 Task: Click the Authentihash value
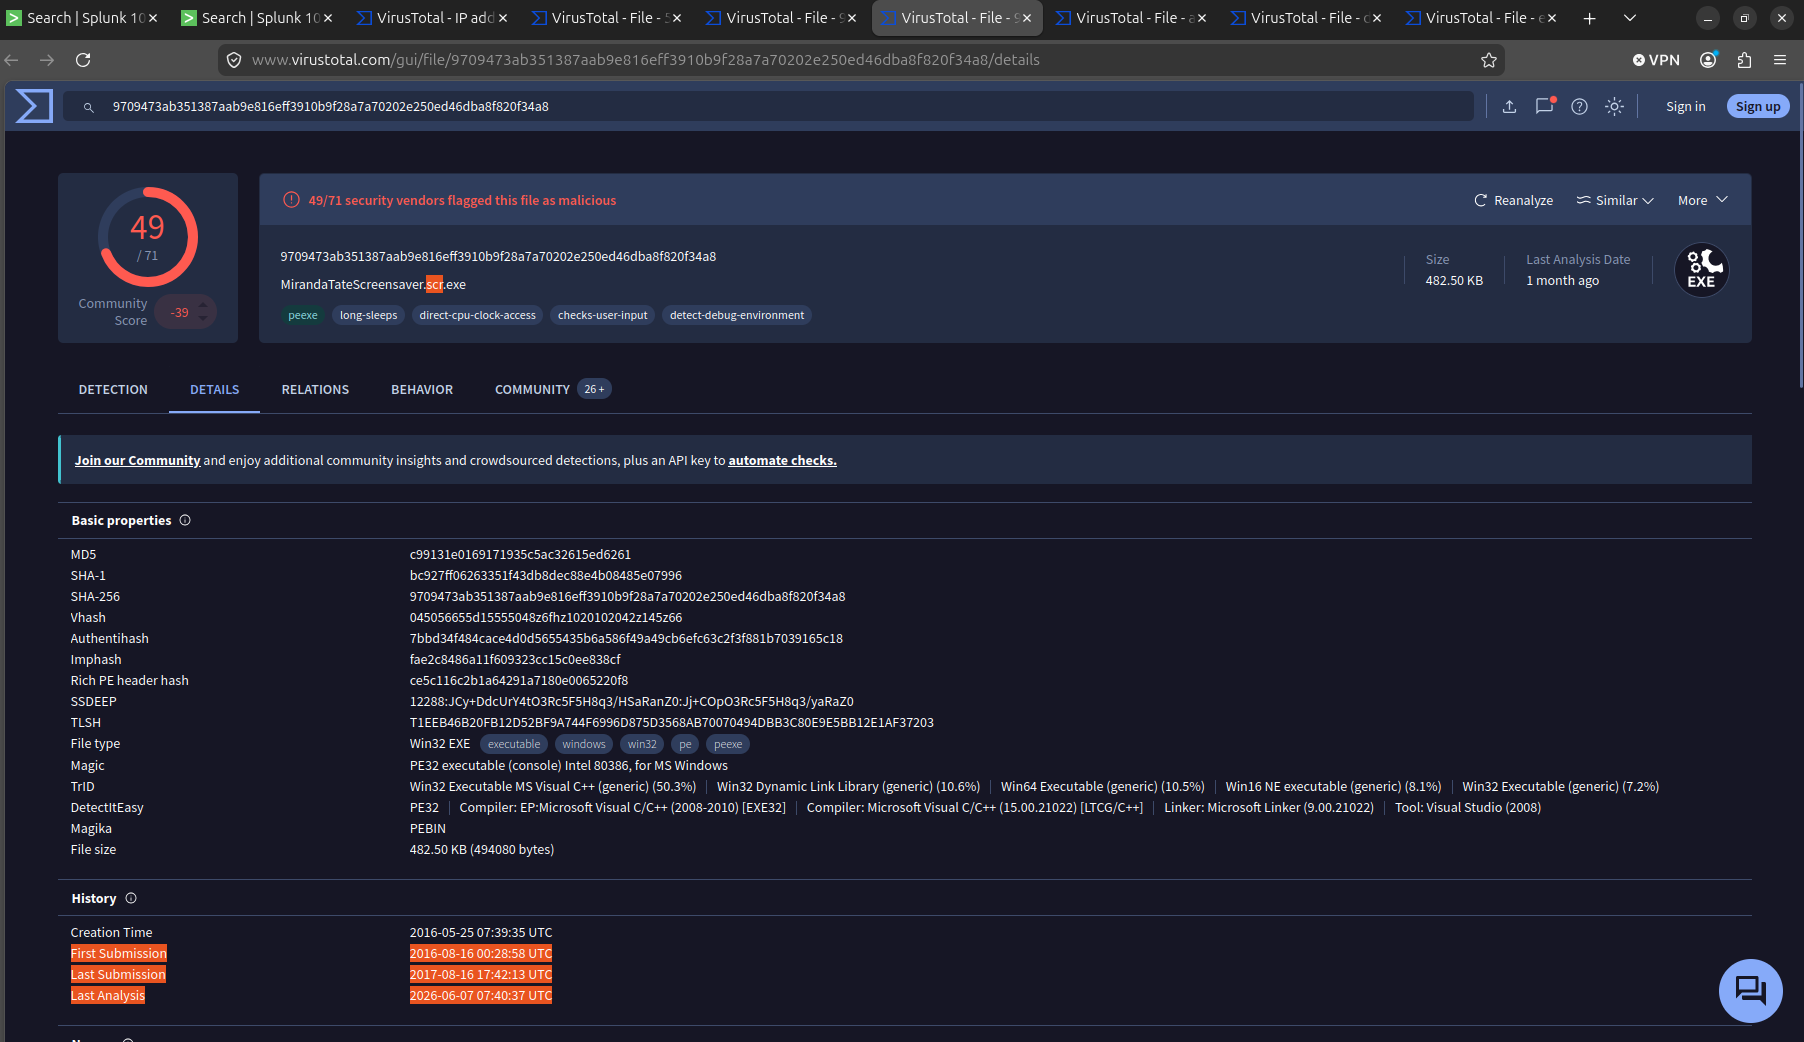(626, 638)
